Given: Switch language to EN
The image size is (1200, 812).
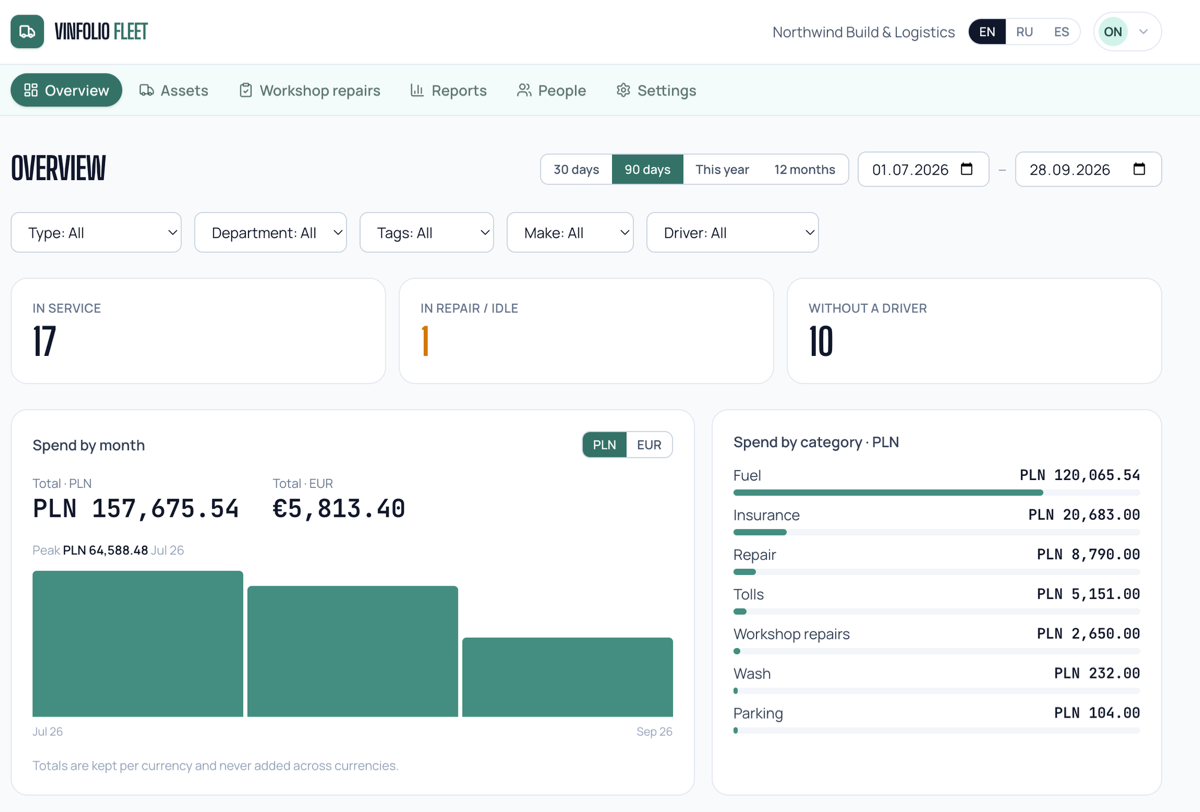Looking at the screenshot, I should click(987, 32).
